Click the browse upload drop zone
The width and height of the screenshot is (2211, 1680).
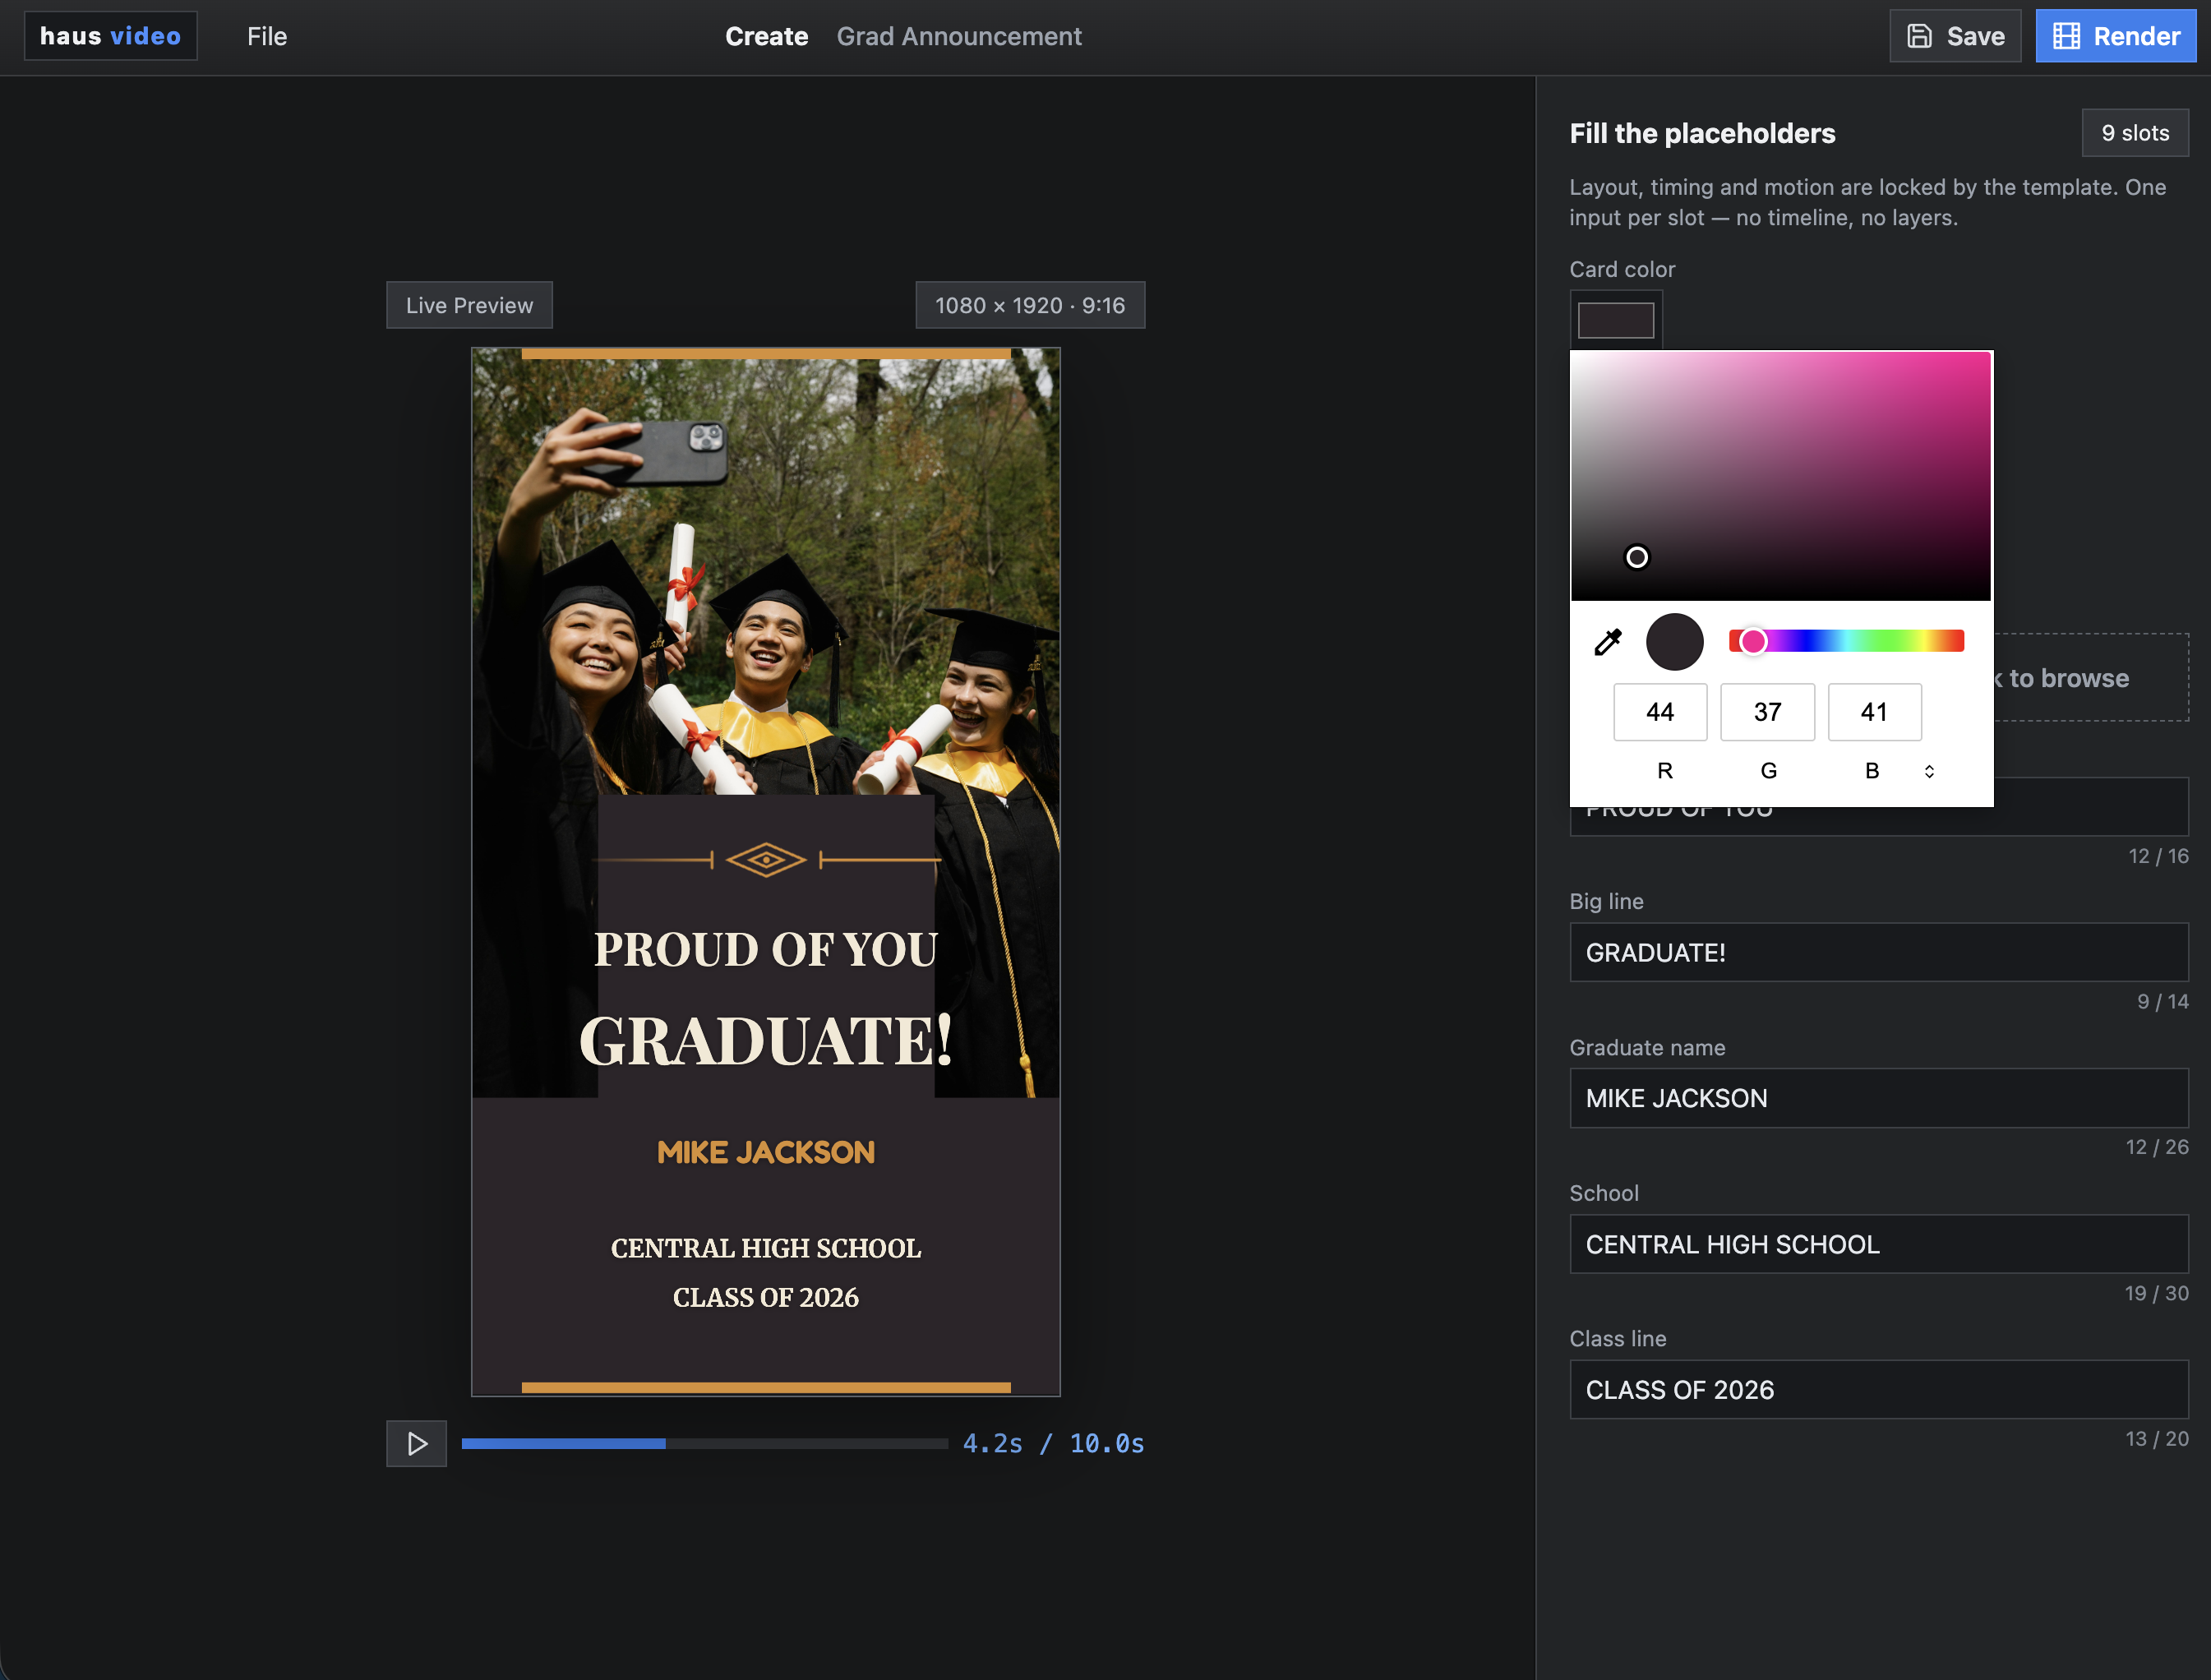point(2090,677)
